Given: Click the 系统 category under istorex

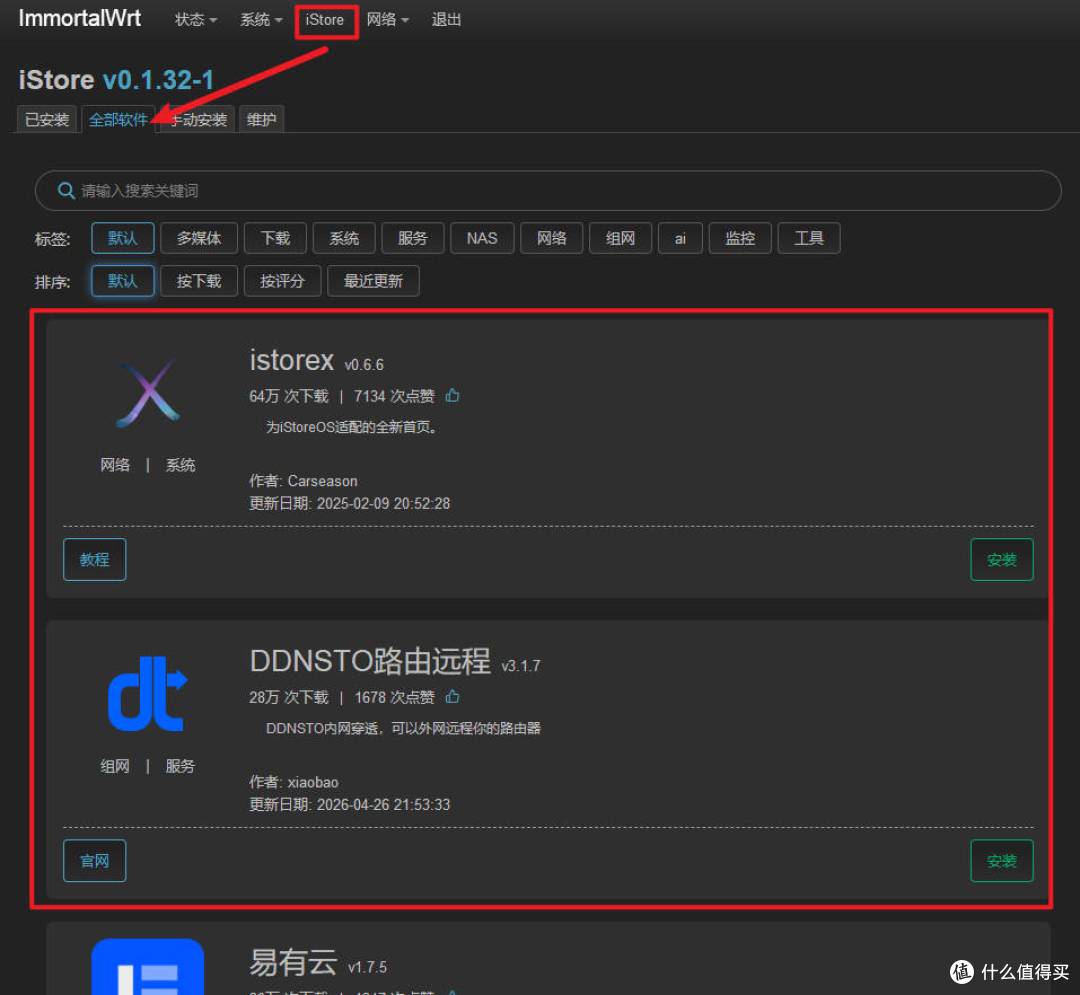Looking at the screenshot, I should [180, 465].
